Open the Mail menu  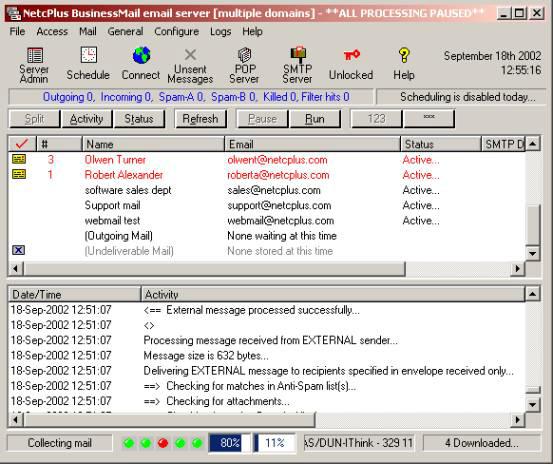pyautogui.click(x=88, y=32)
